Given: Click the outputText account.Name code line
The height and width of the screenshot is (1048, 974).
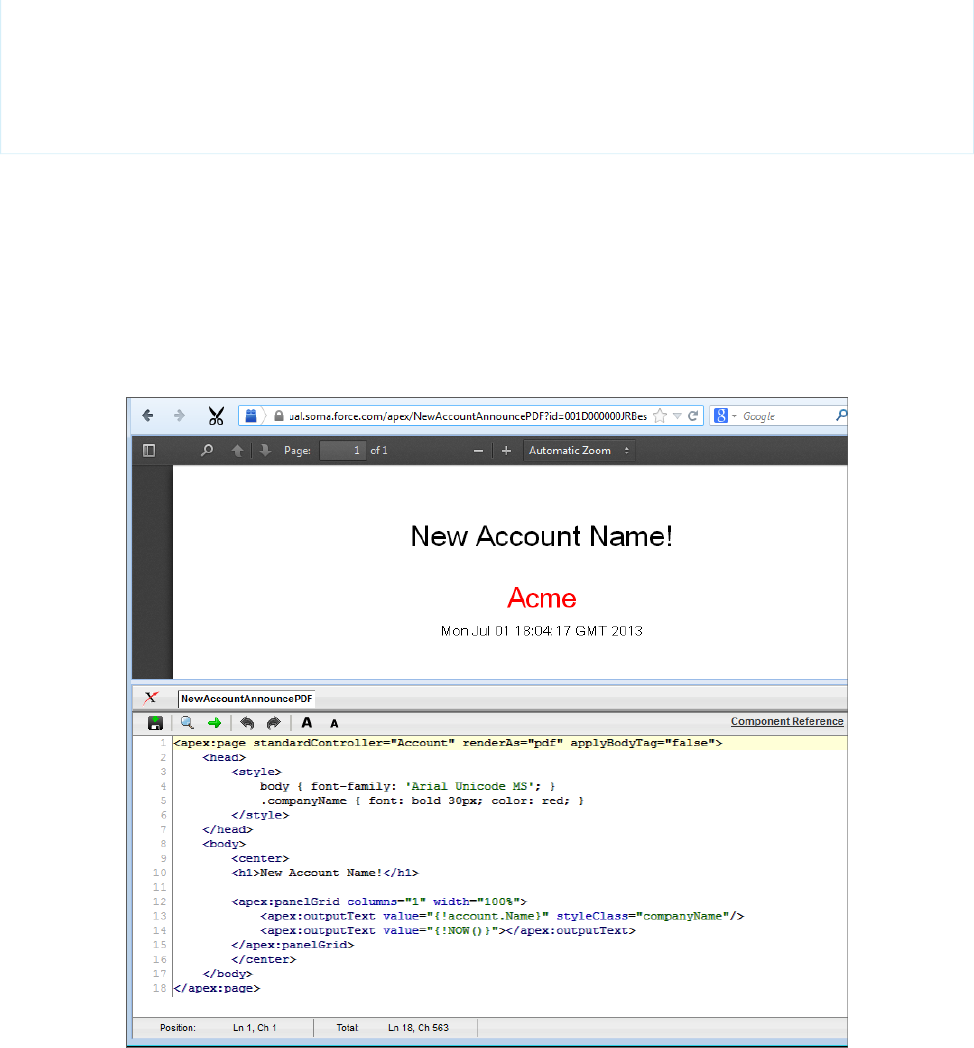Looking at the screenshot, I should pos(502,916).
